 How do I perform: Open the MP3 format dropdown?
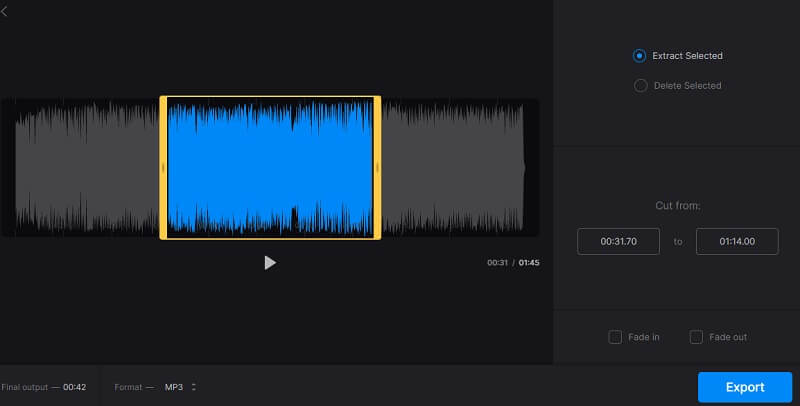coord(180,387)
